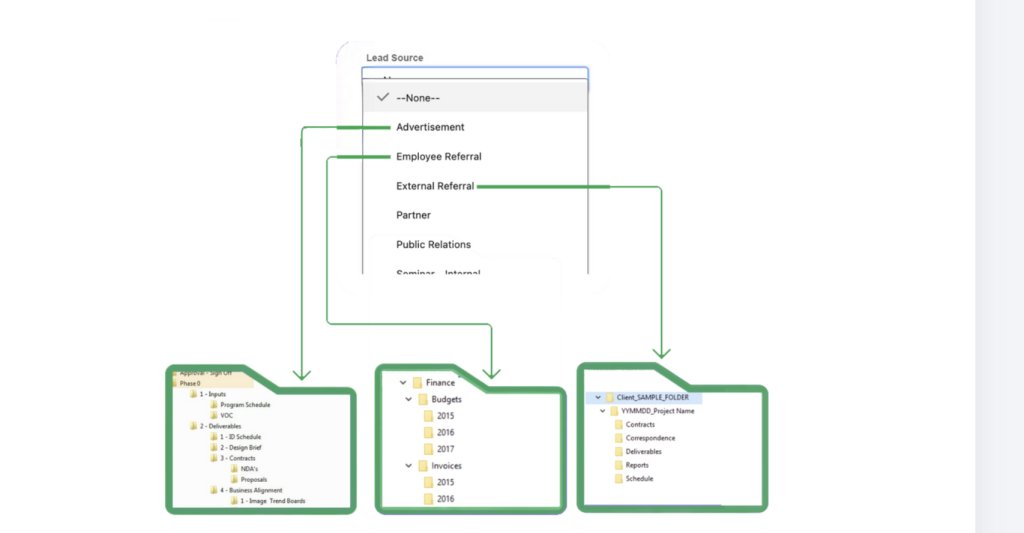Select the --None-- option in Lead Source

475,97
